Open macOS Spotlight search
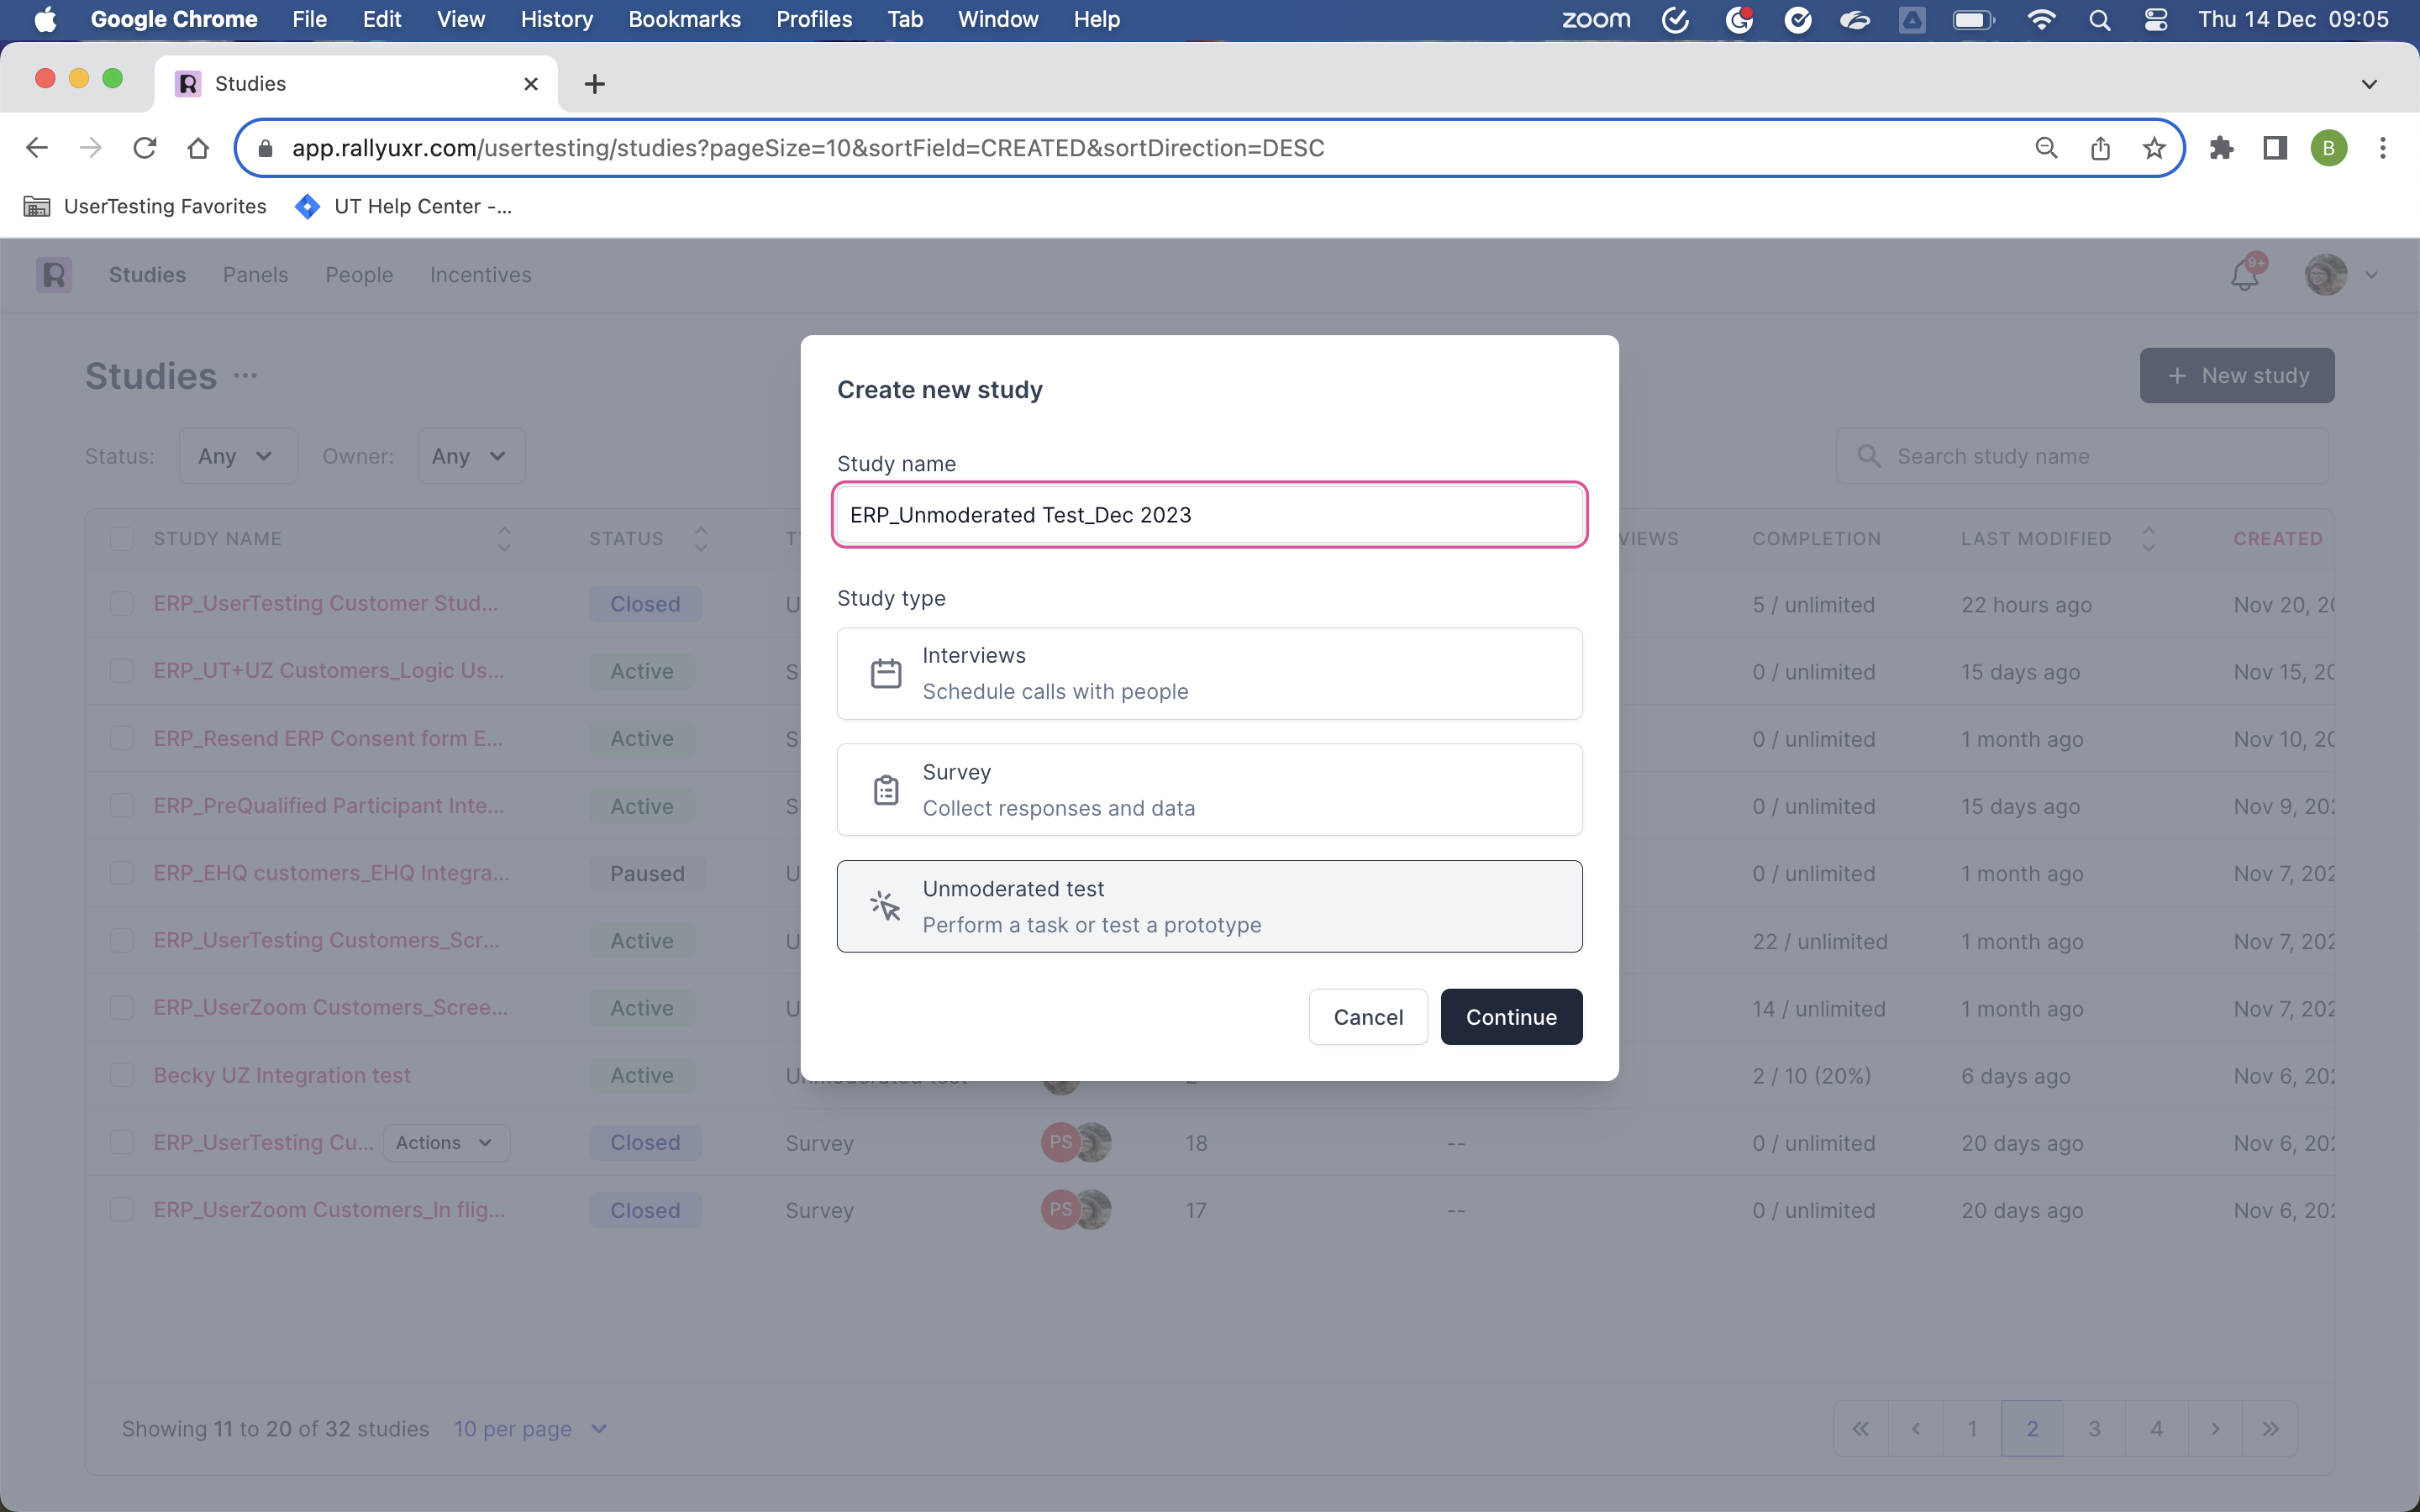Image resolution: width=2420 pixels, height=1512 pixels. coord(2099,19)
